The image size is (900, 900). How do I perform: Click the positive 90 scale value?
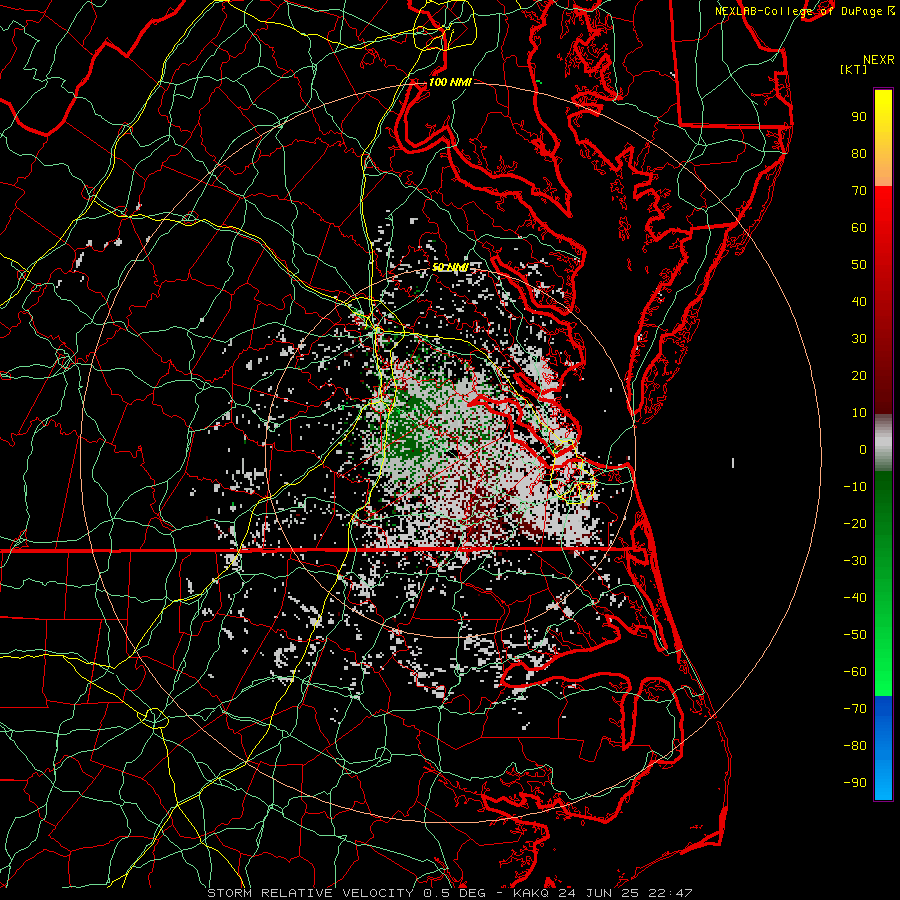click(859, 117)
